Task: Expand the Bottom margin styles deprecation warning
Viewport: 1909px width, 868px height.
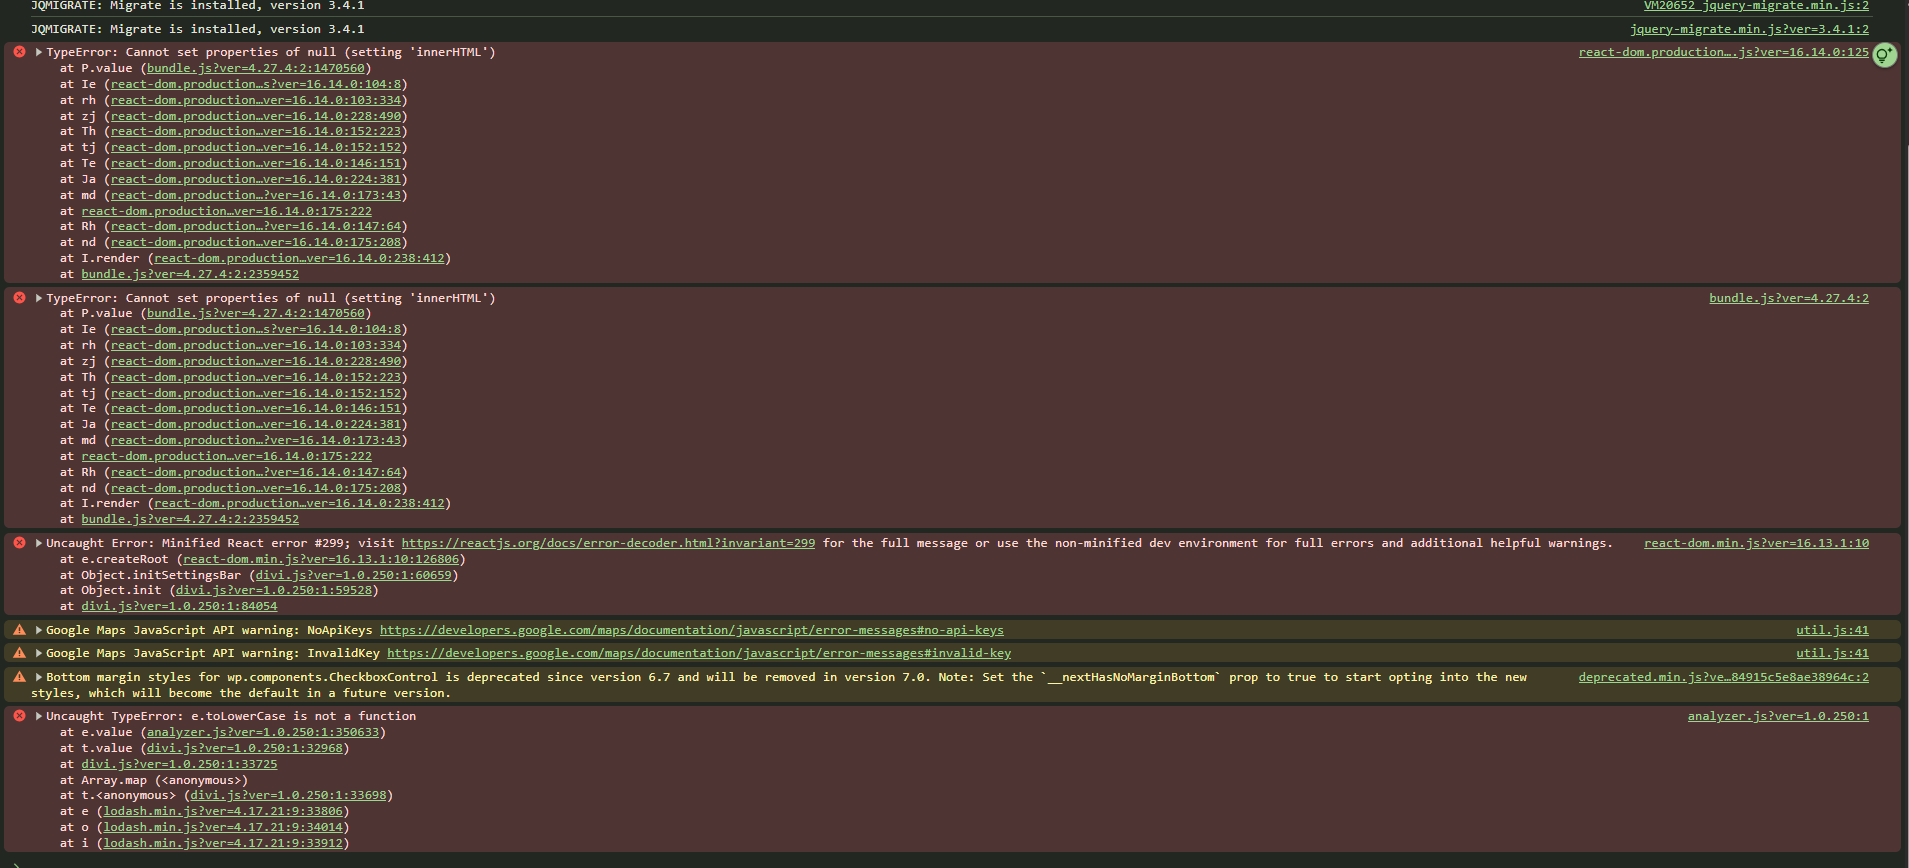Action: click(x=38, y=677)
